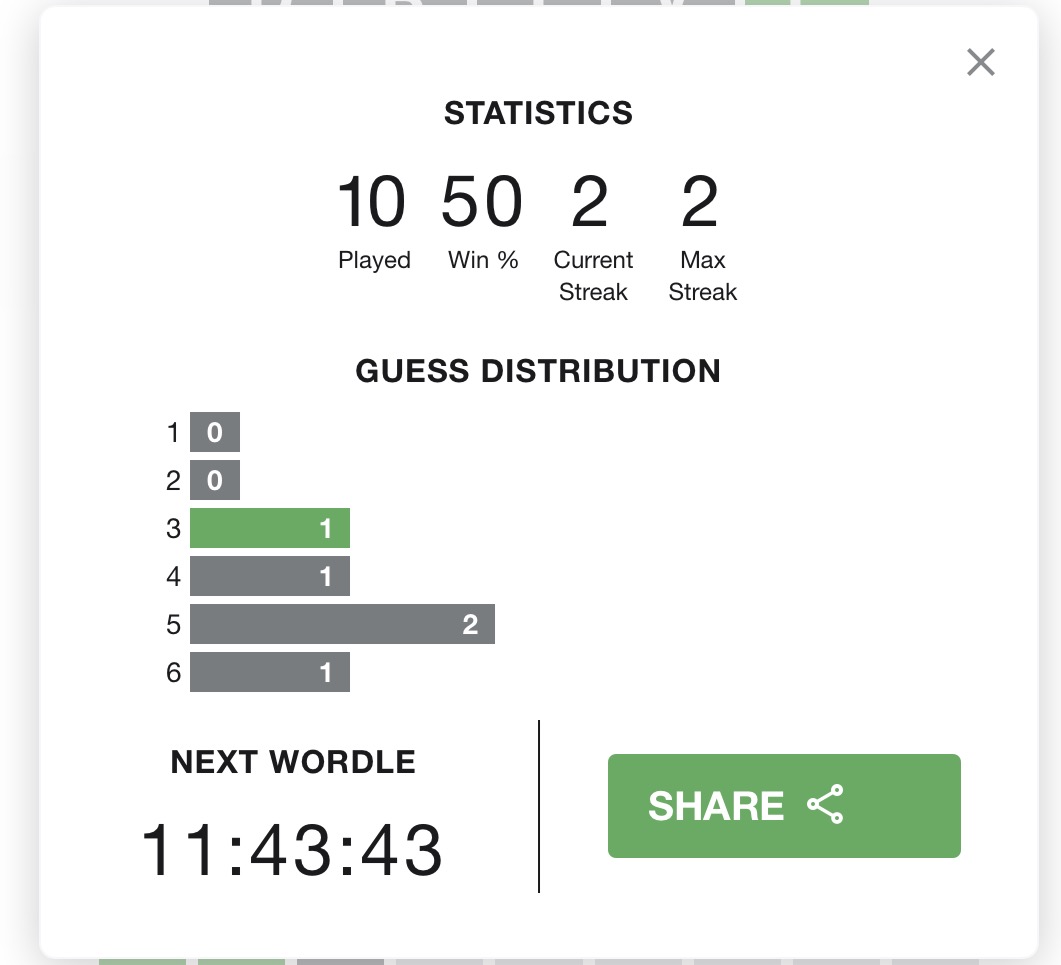Select the bar for 6 guesses
This screenshot has height=965, width=1061.
[x=270, y=672]
